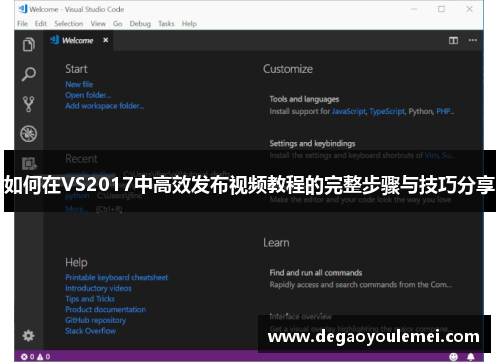Open the Search view icon
This screenshot has height=362, width=500.
(x=29, y=74)
